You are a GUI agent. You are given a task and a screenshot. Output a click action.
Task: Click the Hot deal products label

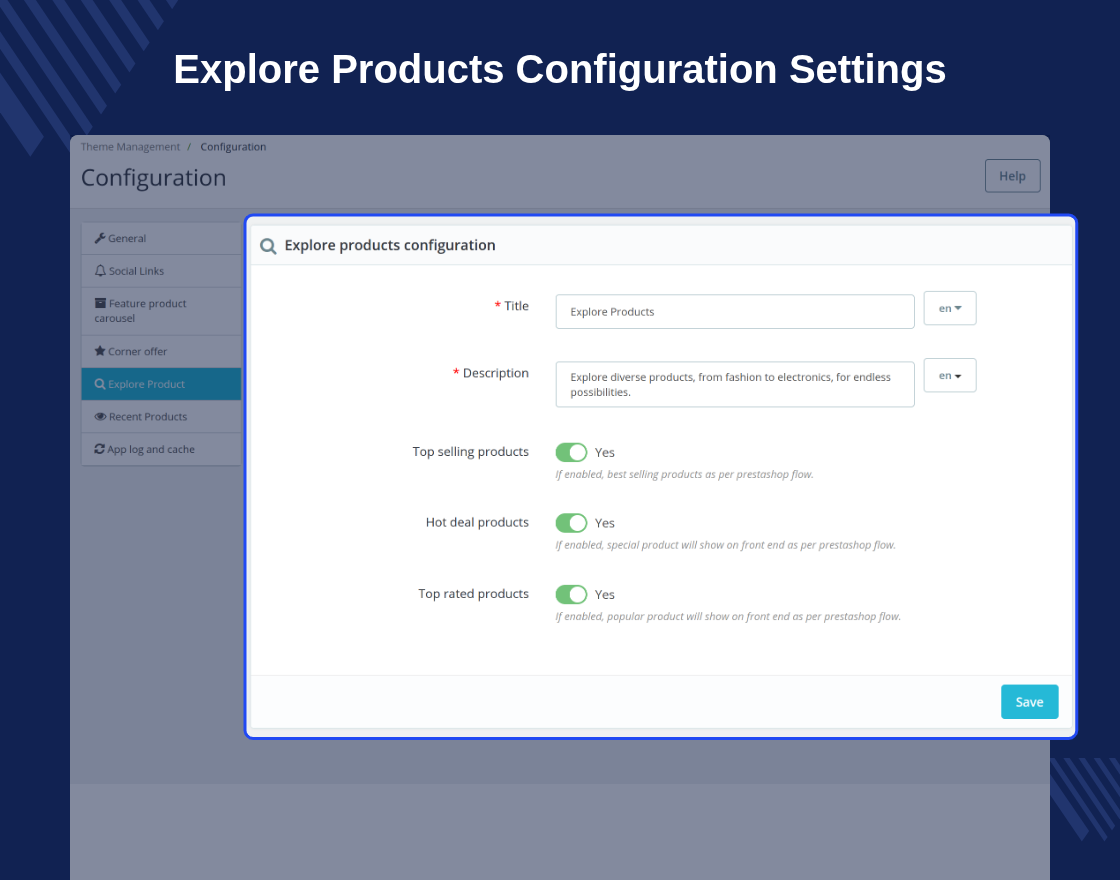[x=477, y=522]
